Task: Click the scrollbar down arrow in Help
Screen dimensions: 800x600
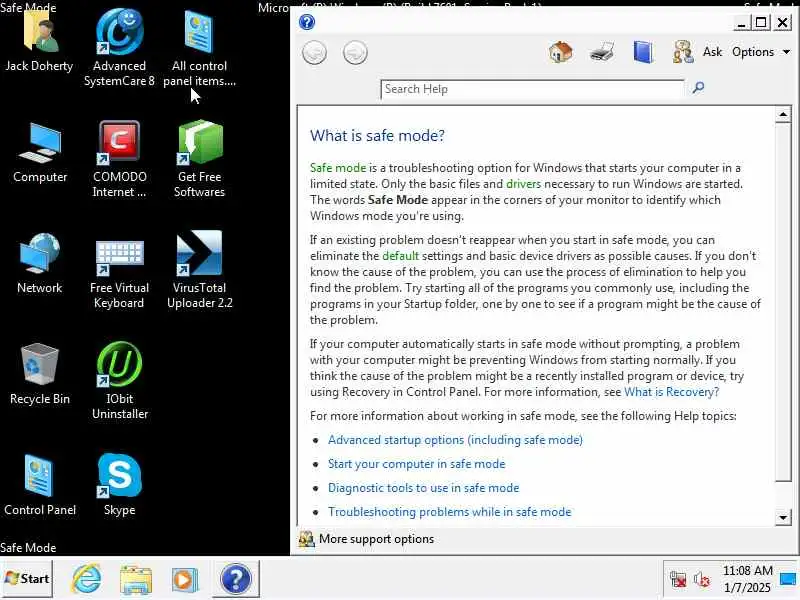Action: tap(783, 517)
